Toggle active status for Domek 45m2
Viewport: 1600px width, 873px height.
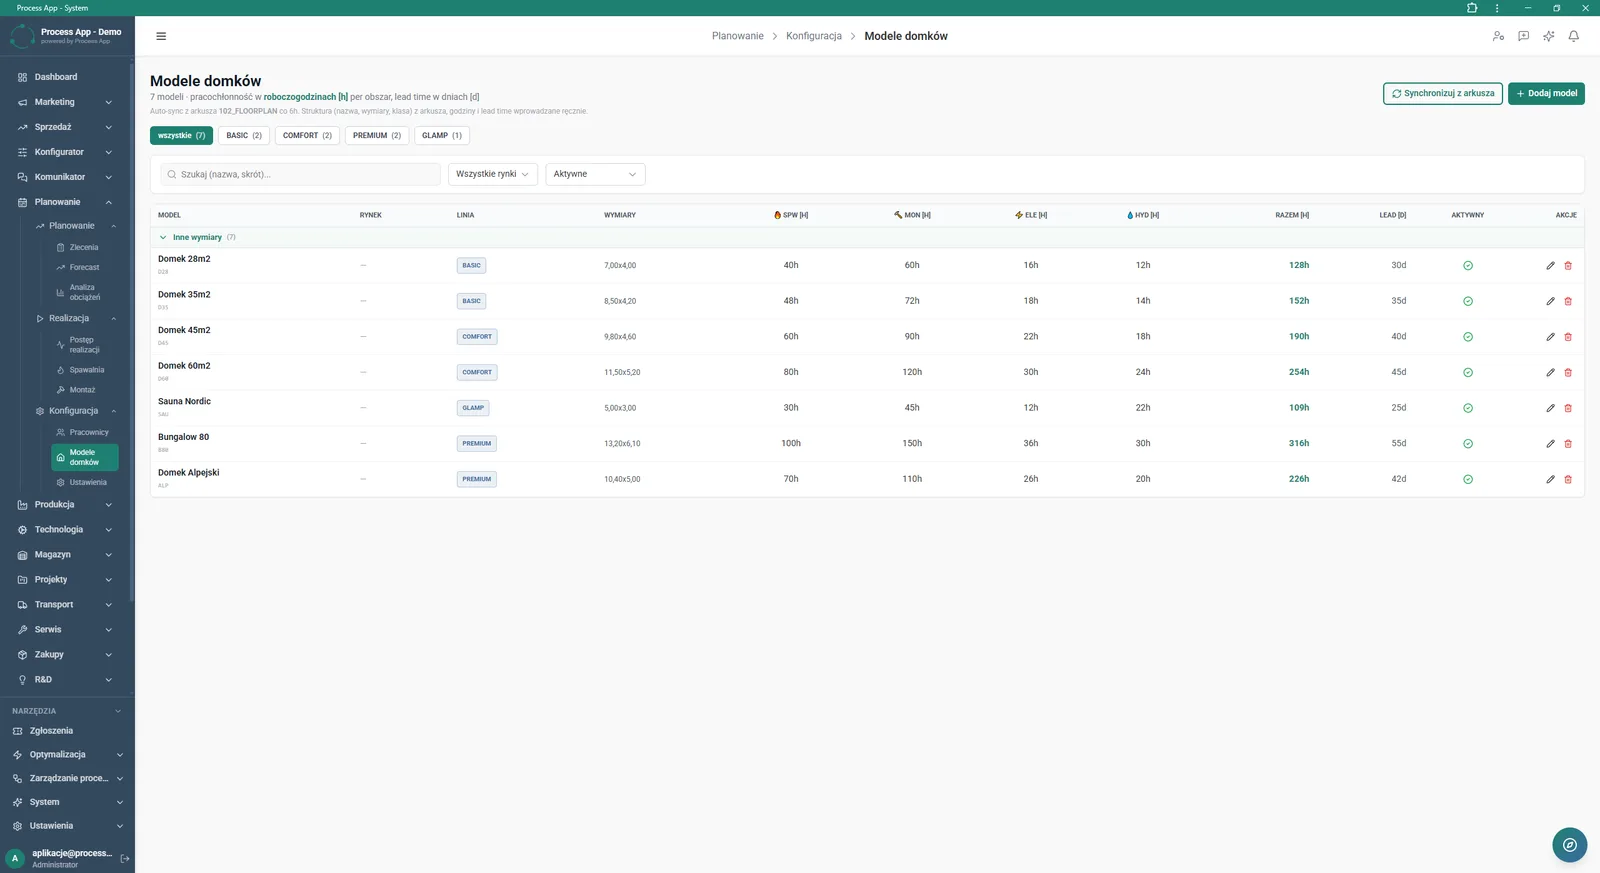[x=1468, y=337]
